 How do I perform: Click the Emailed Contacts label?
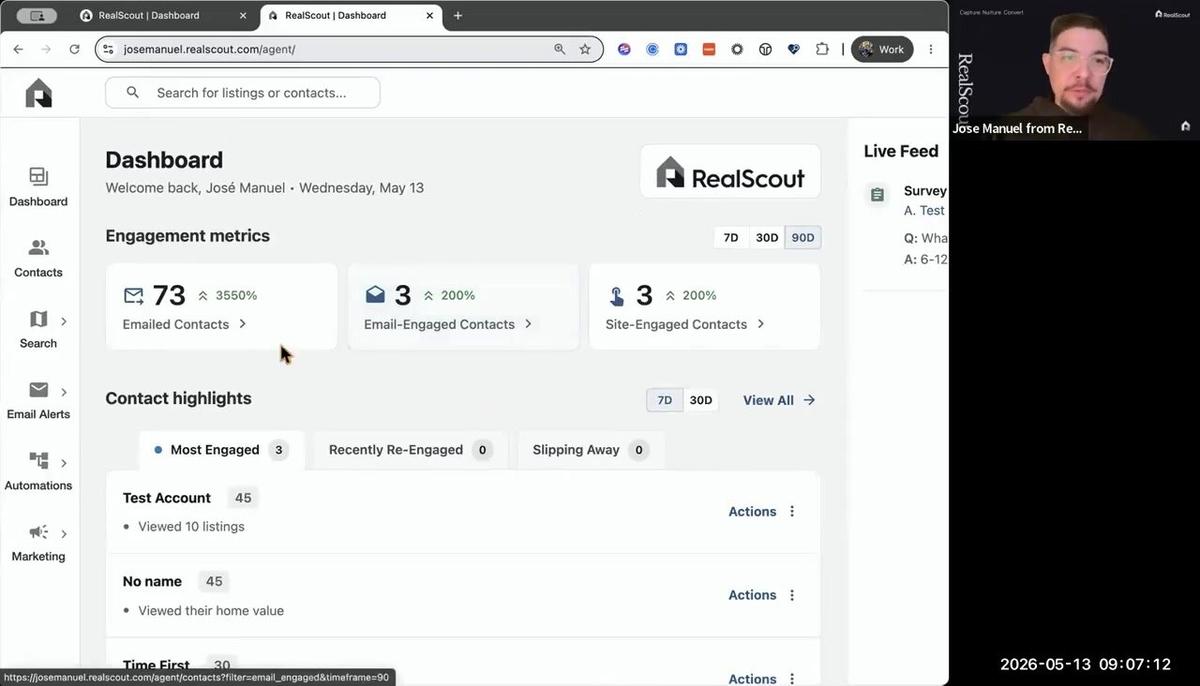[176, 324]
